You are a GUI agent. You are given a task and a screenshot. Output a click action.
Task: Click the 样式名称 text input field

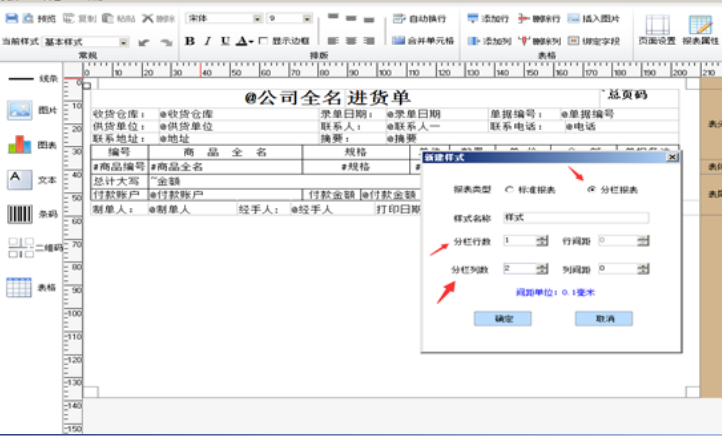pyautogui.click(x=575, y=217)
